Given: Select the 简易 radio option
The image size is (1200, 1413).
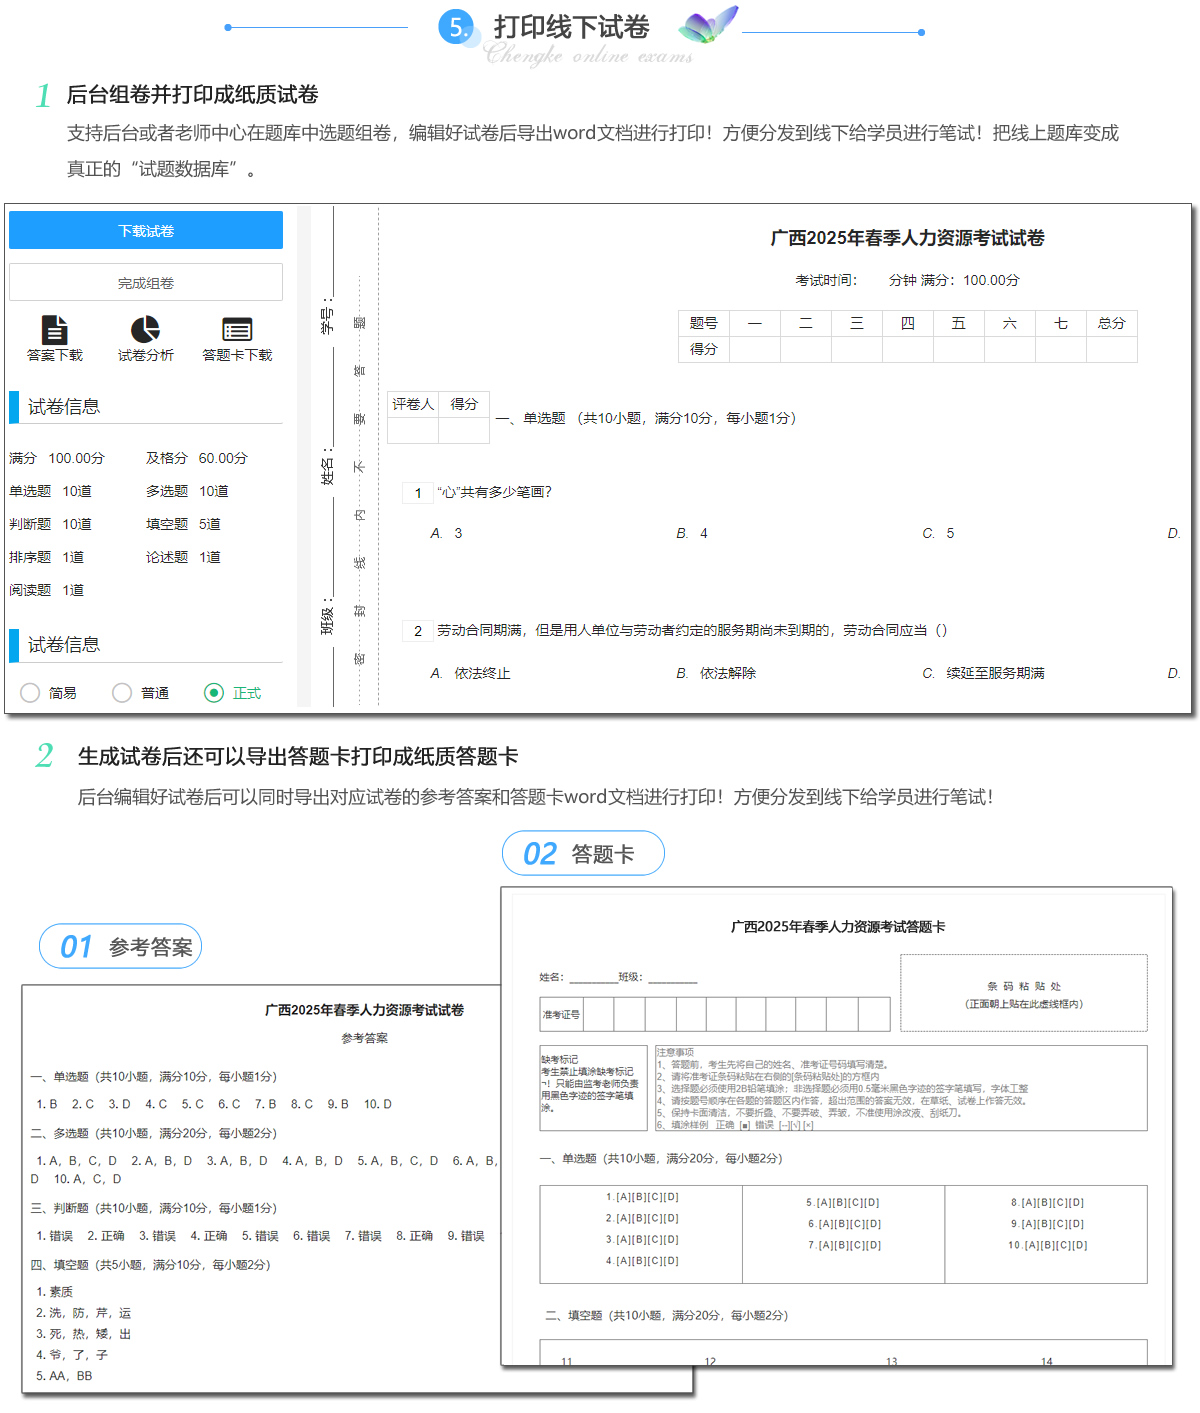Looking at the screenshot, I should tap(31, 693).
